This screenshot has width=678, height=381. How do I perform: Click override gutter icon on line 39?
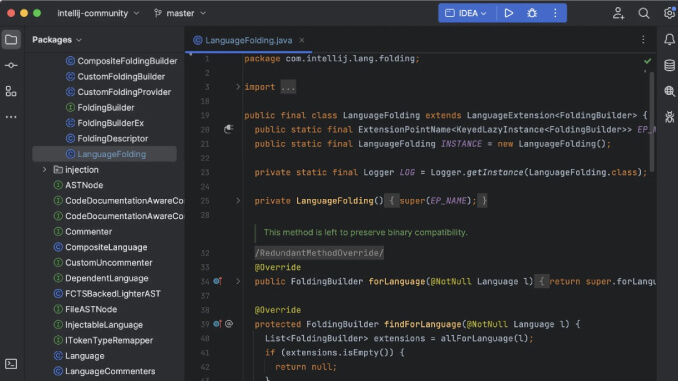coord(217,324)
